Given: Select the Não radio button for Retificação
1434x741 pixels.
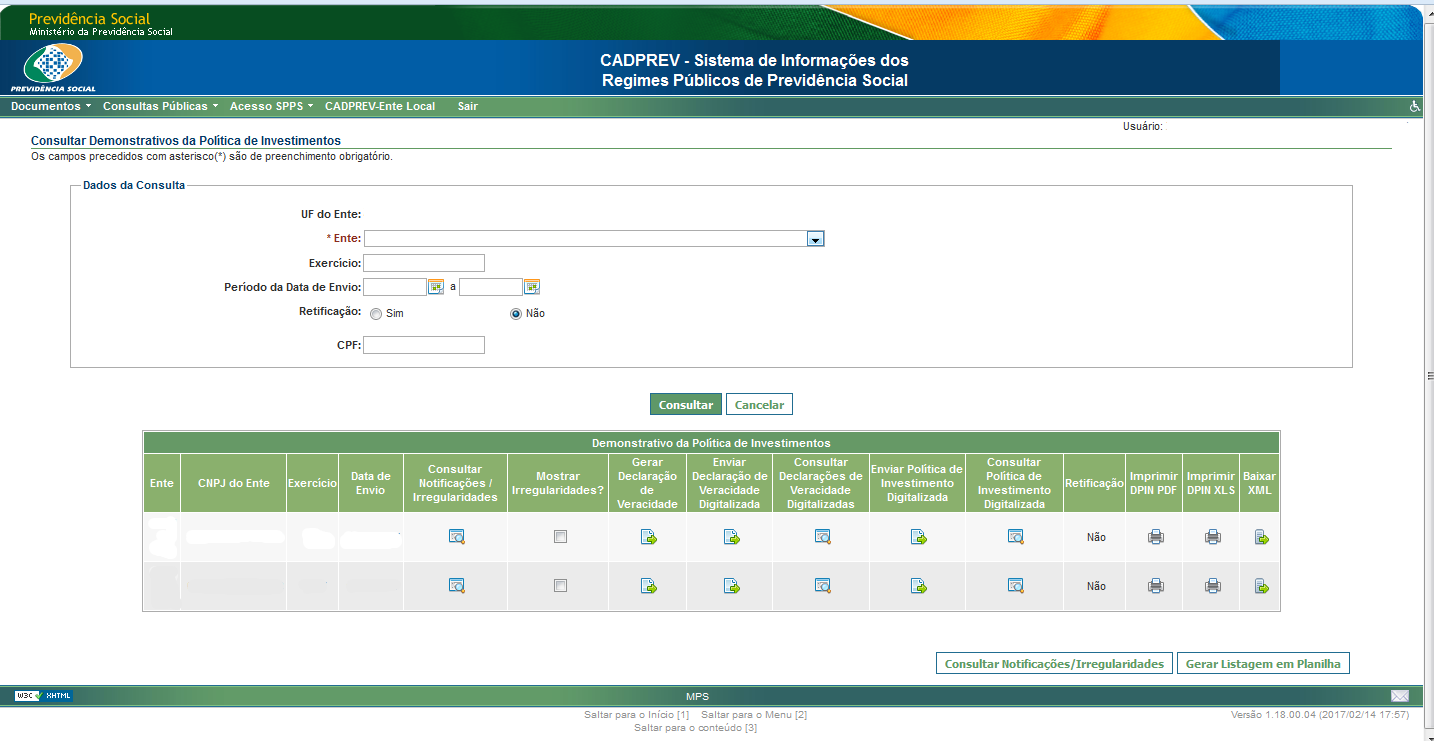Looking at the screenshot, I should (x=516, y=314).
